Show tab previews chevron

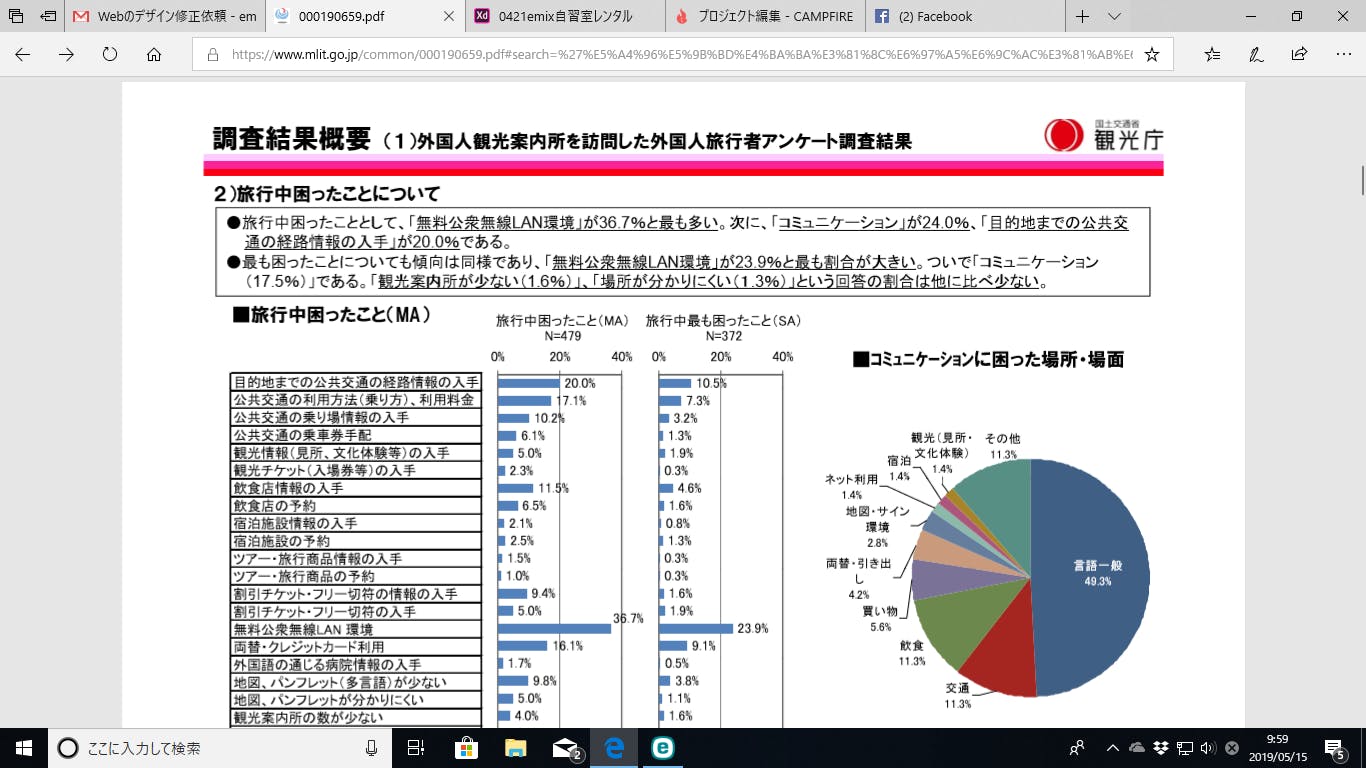(x=1115, y=16)
